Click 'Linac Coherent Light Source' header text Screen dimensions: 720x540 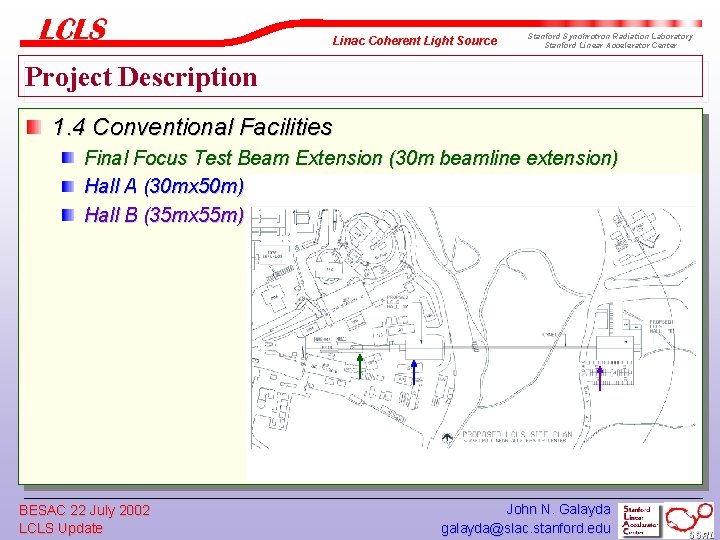click(415, 41)
